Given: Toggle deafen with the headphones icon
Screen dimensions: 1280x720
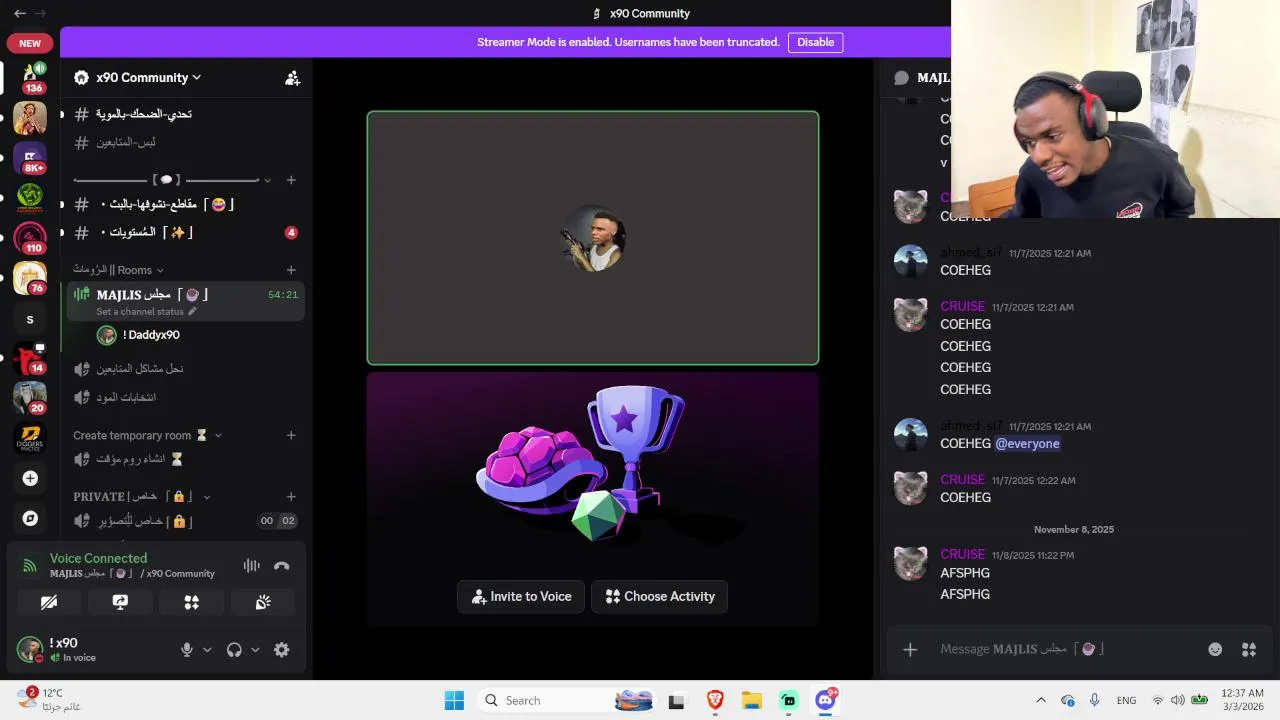Looking at the screenshot, I should tap(234, 650).
